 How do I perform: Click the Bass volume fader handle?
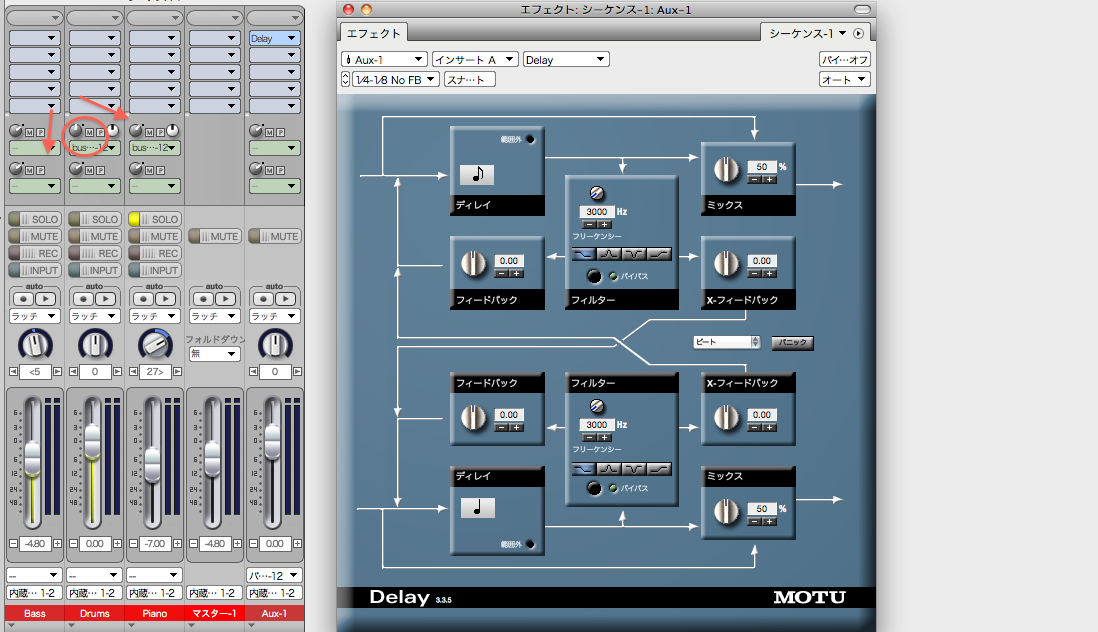tap(33, 460)
